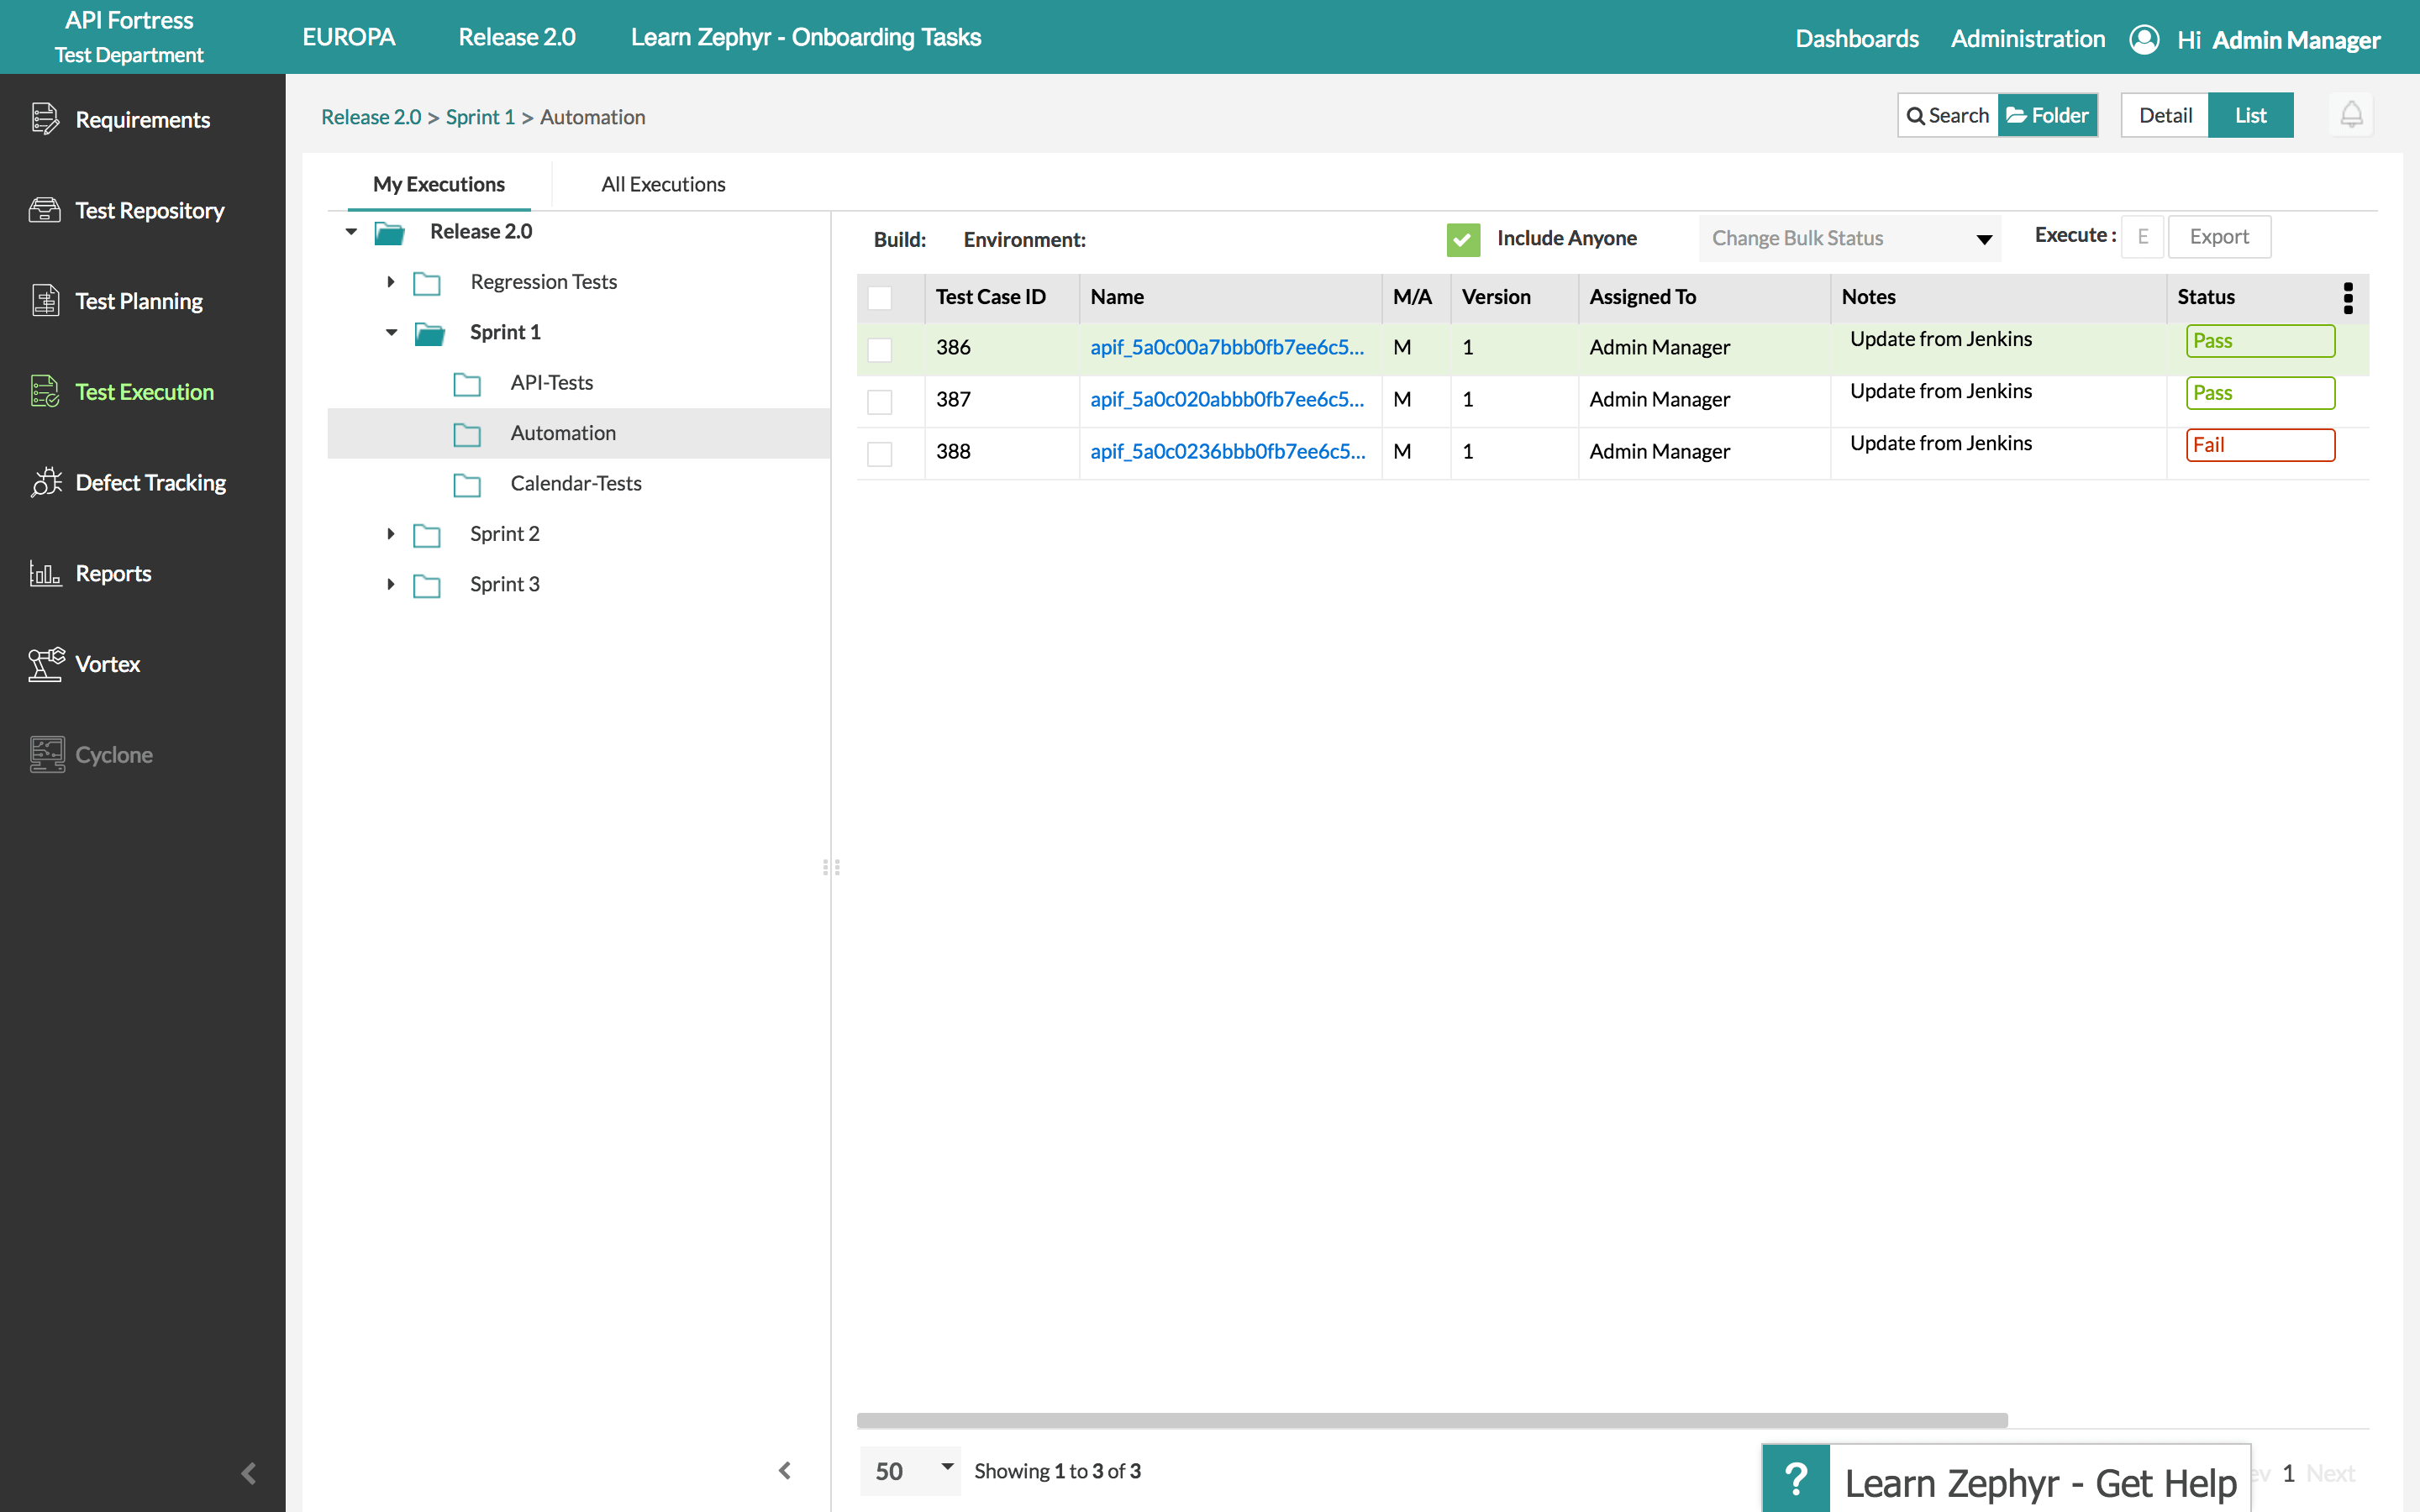Click the Learn Zephyr help question mark

[1795, 1478]
